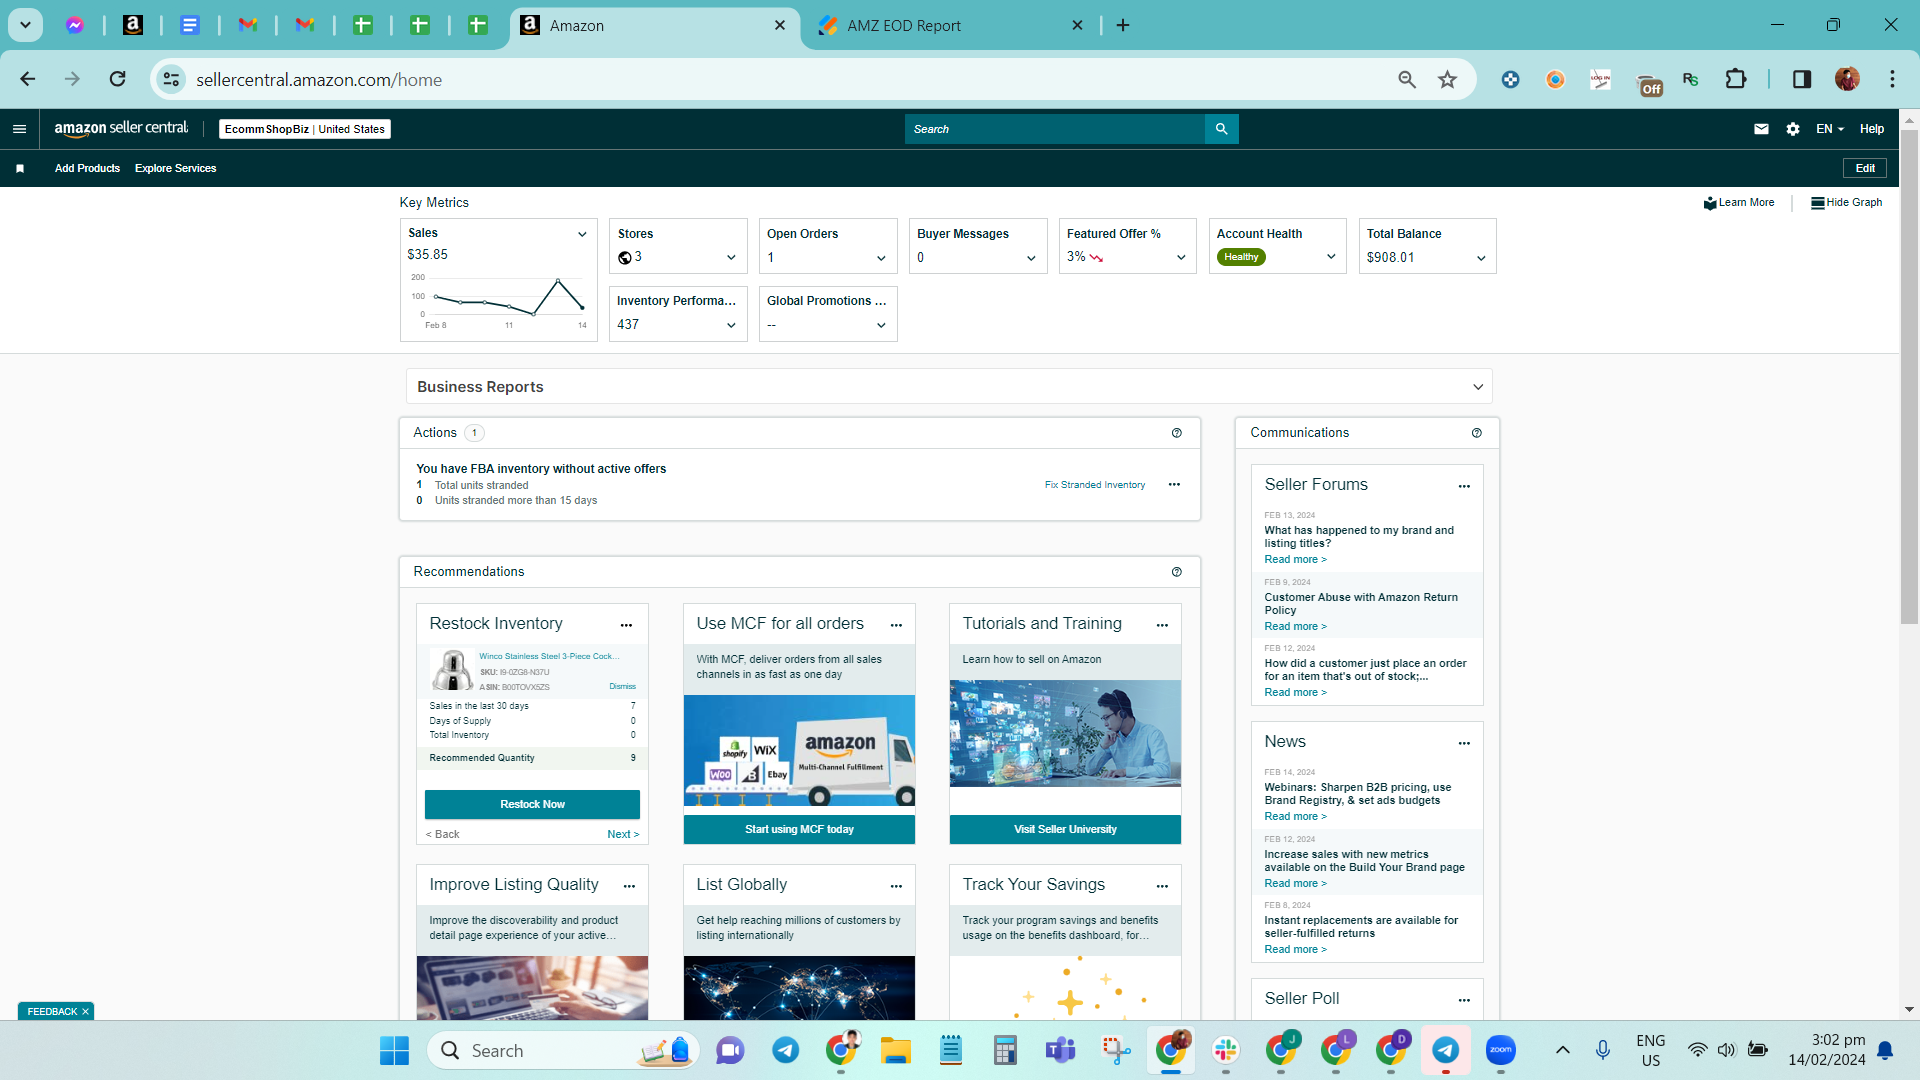Expand the Total Balance dropdown

tap(1481, 258)
